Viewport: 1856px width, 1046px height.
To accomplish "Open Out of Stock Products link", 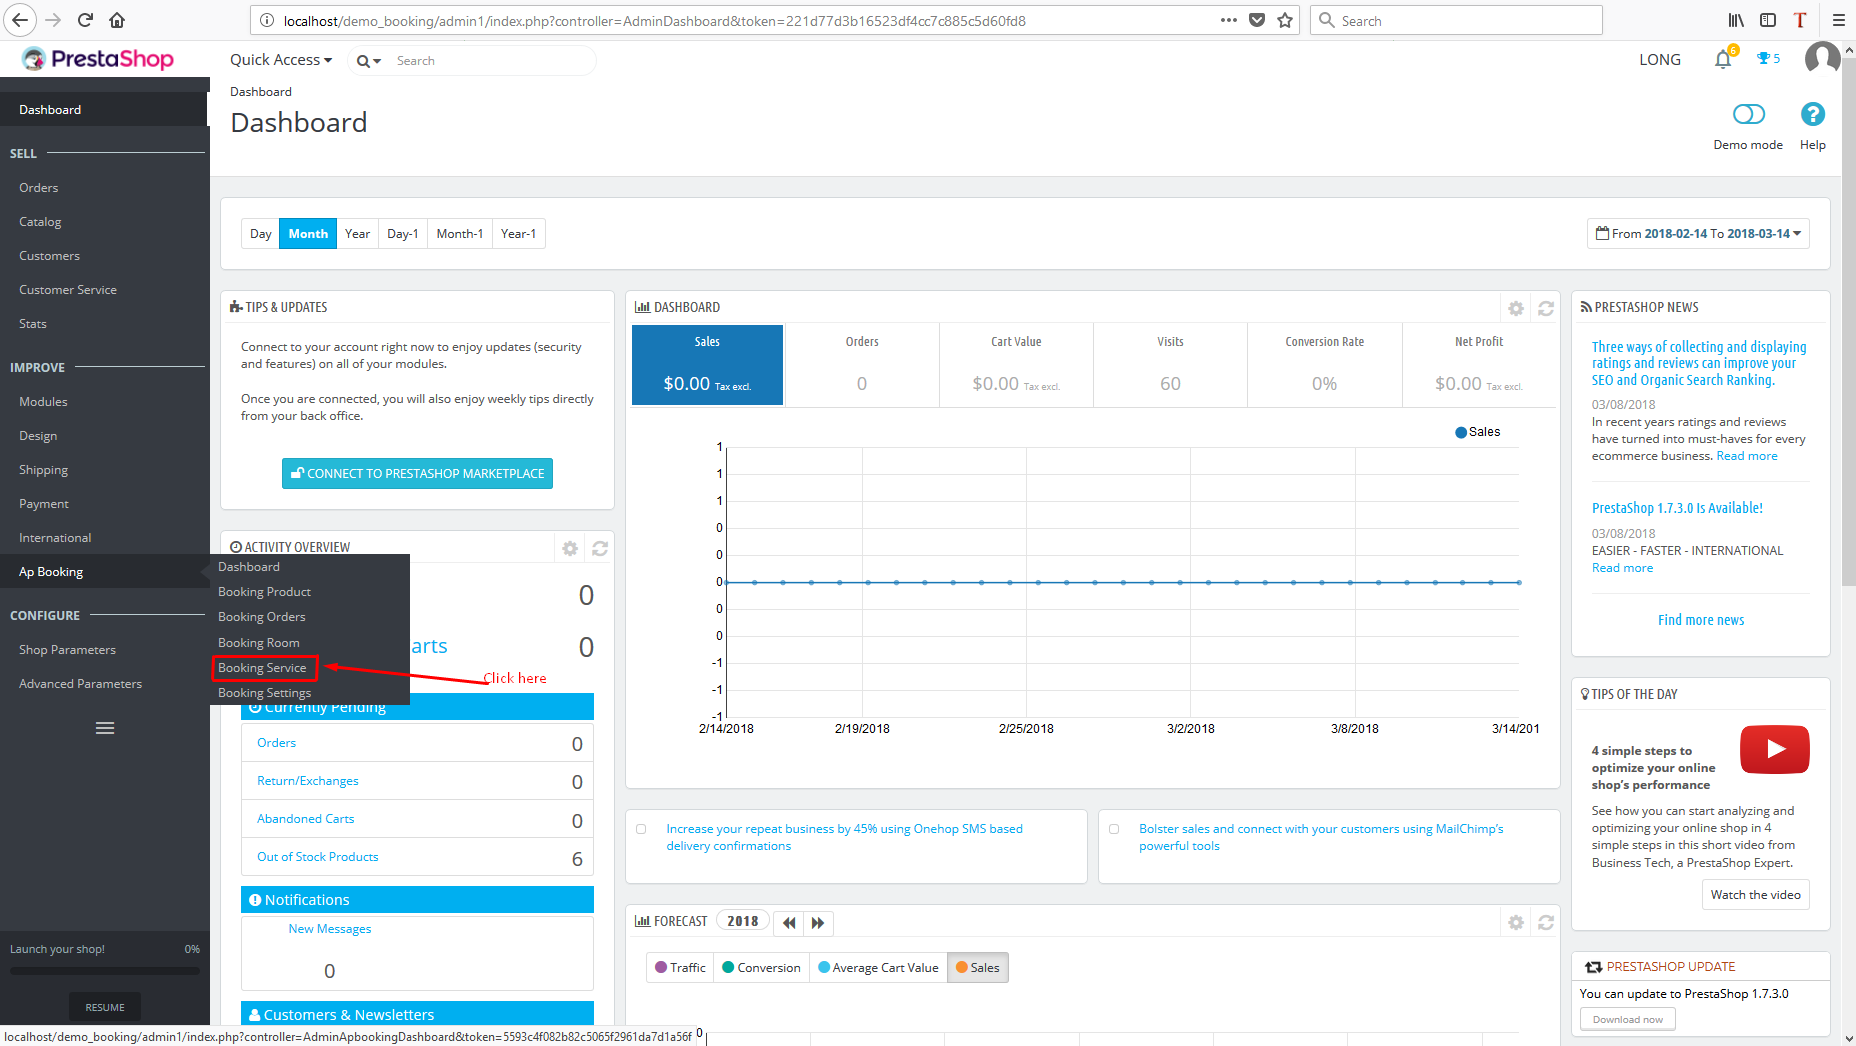I will pos(317,857).
